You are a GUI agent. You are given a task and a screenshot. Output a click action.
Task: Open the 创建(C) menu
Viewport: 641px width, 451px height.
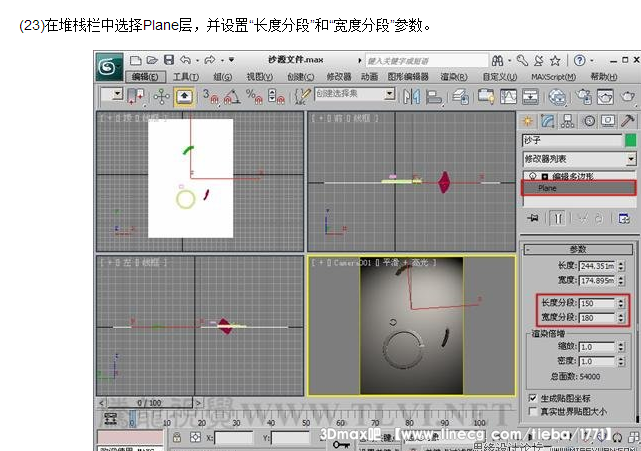coord(300,77)
